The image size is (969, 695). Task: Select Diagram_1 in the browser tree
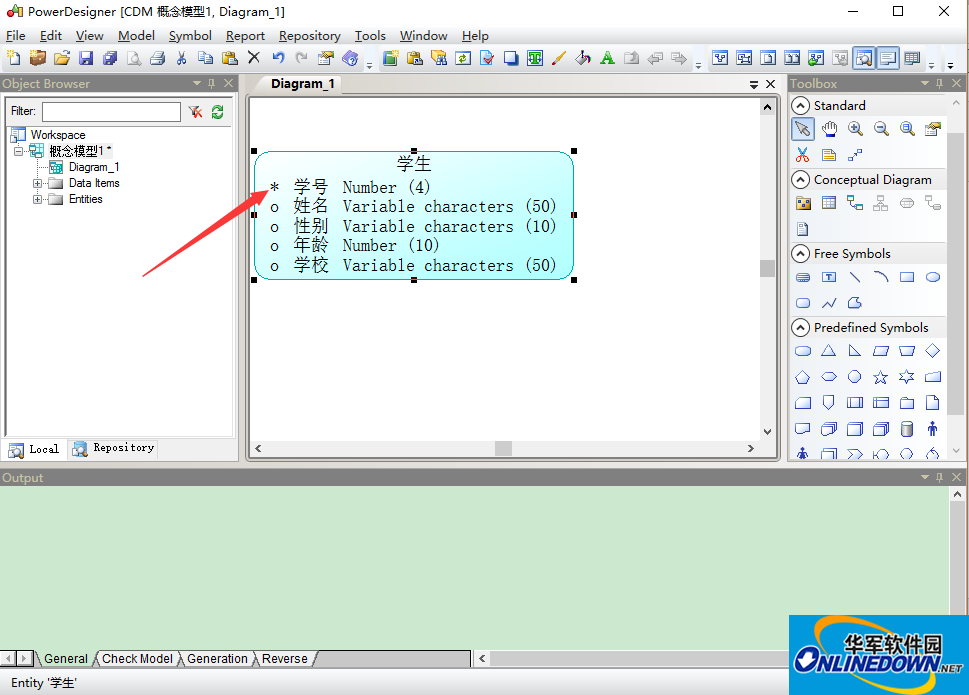tap(94, 167)
